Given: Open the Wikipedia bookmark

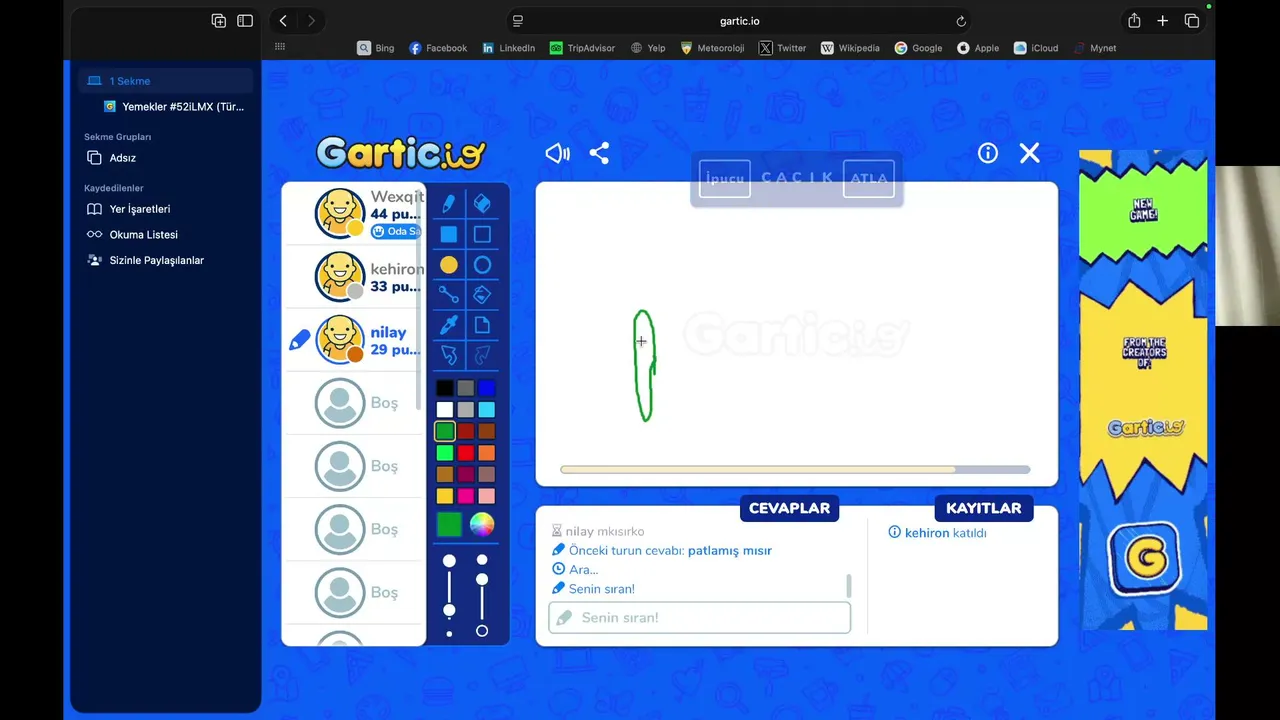Looking at the screenshot, I should point(850,48).
